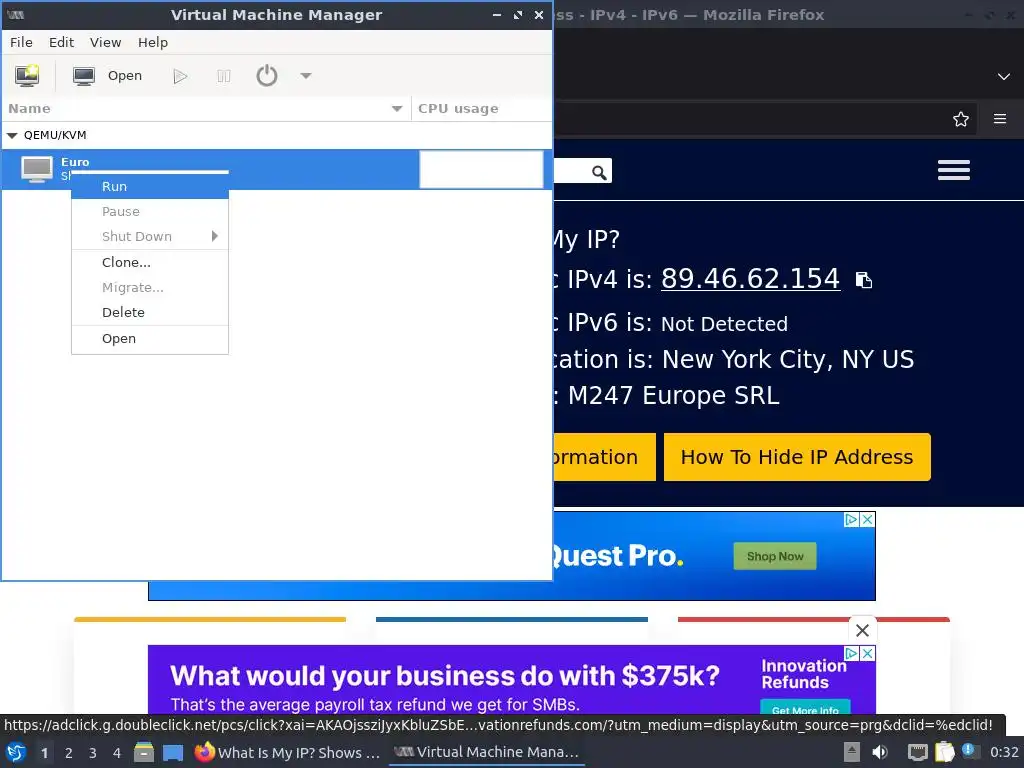Switch to workspace 1
This screenshot has width=1024, height=768.
[x=44, y=753]
